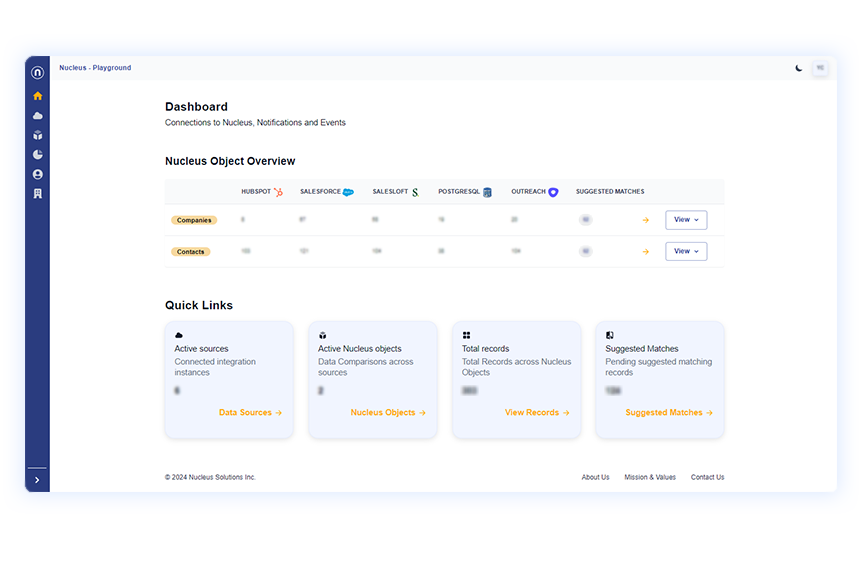Open the user avatar menu

pos(820,68)
